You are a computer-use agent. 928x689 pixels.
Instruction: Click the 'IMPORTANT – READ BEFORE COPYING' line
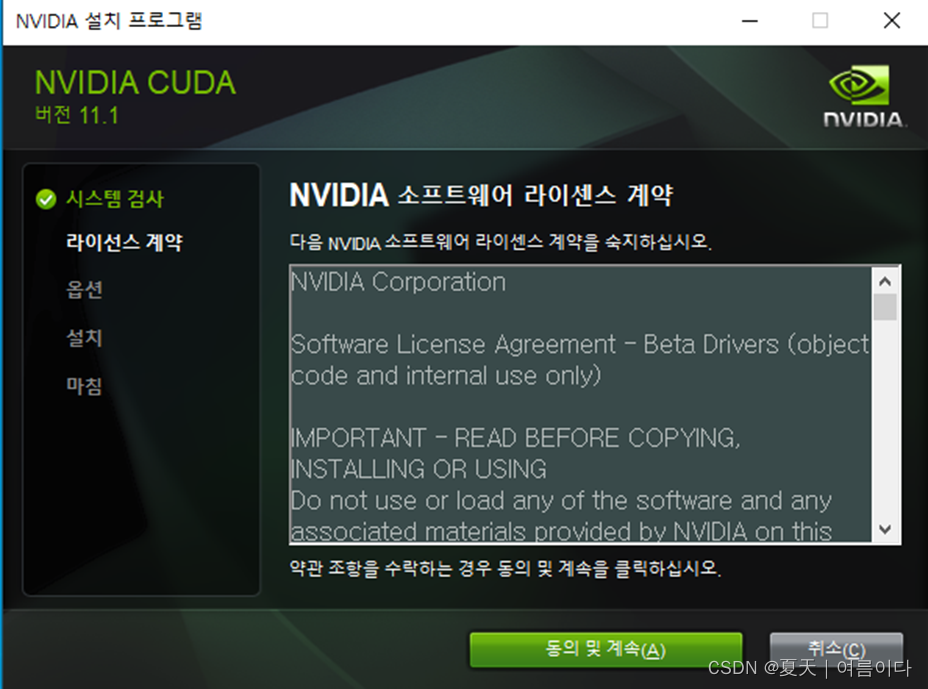(x=515, y=438)
